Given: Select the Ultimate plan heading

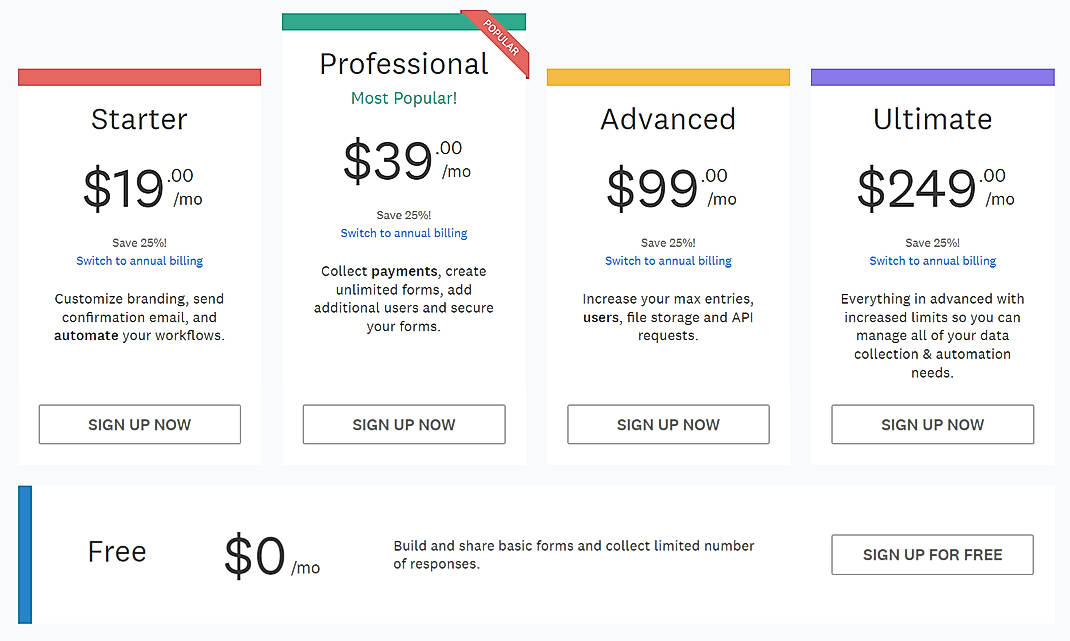Looking at the screenshot, I should (x=931, y=119).
